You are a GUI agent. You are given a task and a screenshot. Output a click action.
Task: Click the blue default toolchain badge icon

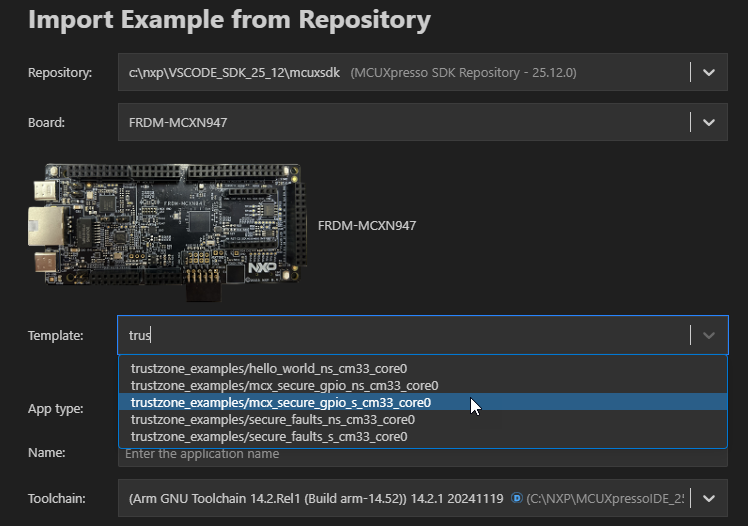(x=517, y=498)
